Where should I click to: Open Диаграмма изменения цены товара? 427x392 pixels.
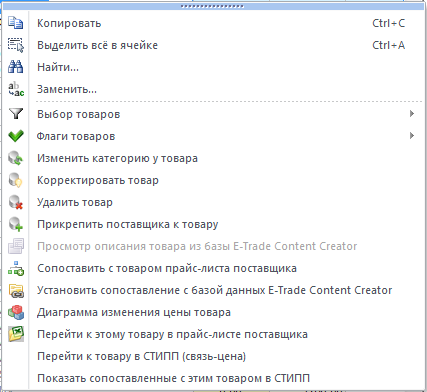tap(214, 312)
